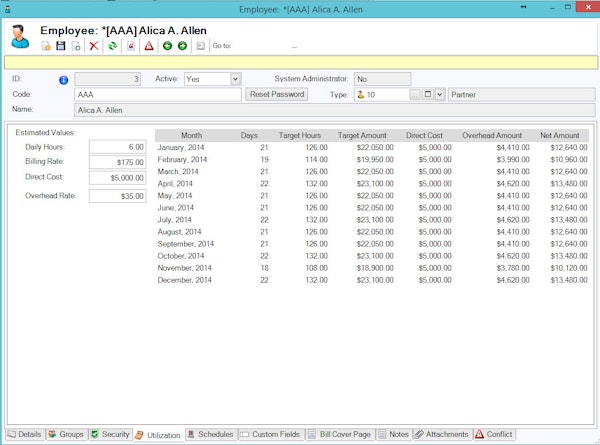Switch to the Notes tab

pos(394,434)
